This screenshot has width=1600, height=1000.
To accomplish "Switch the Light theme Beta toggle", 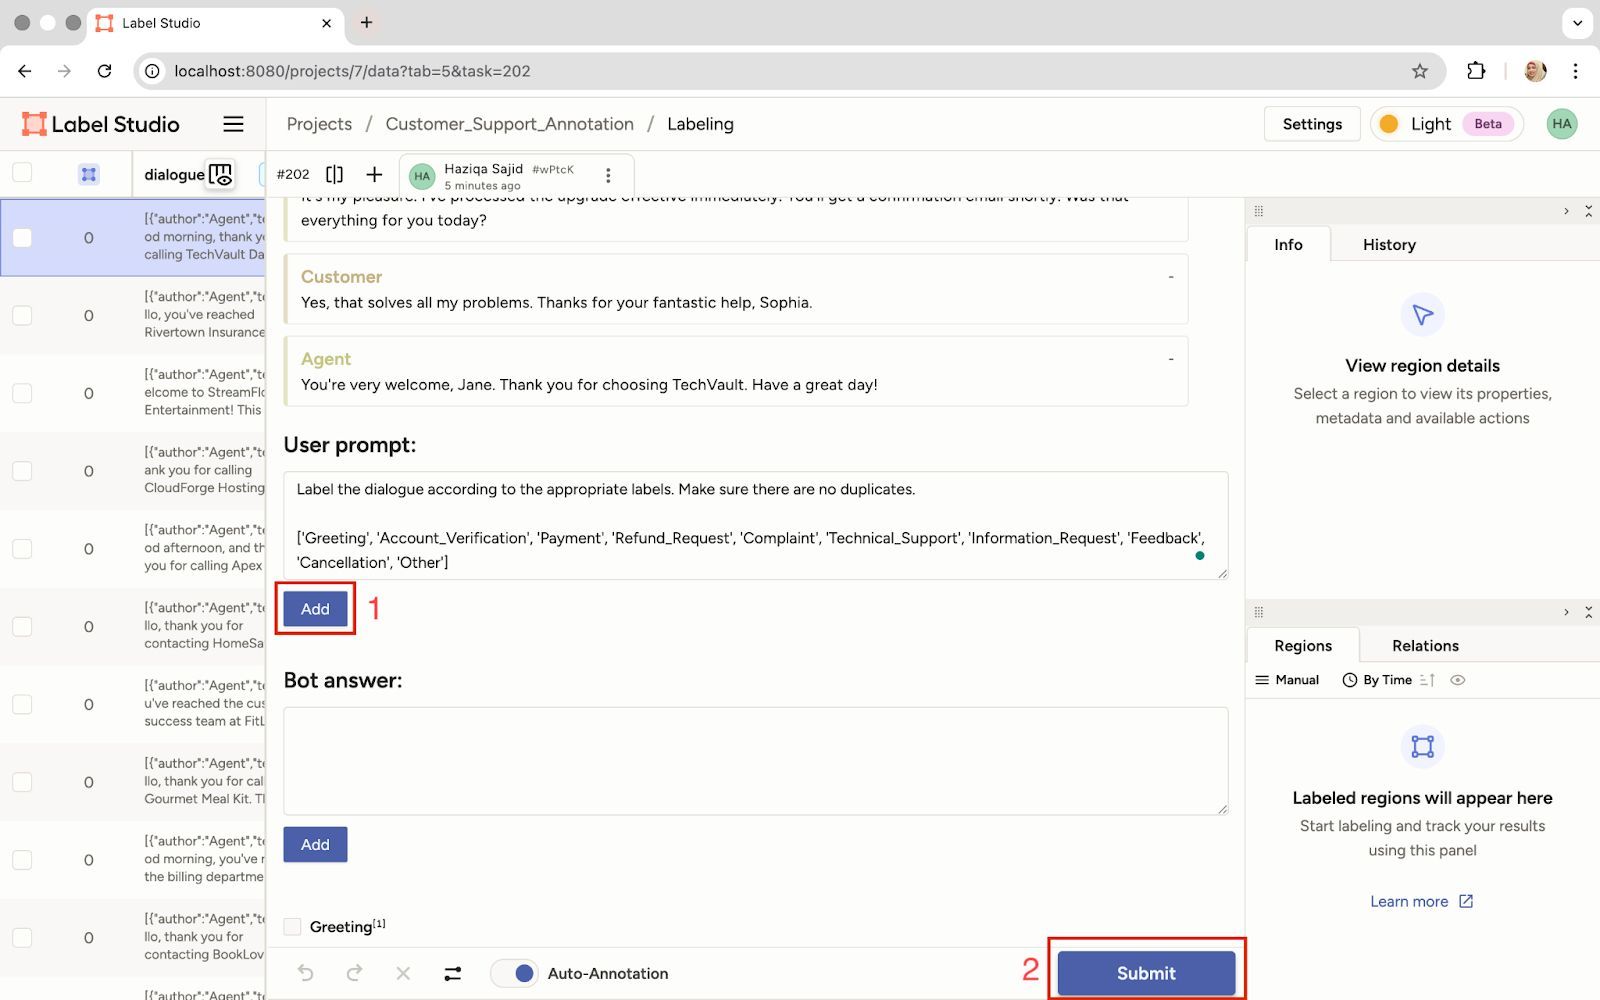I will (x=1446, y=124).
